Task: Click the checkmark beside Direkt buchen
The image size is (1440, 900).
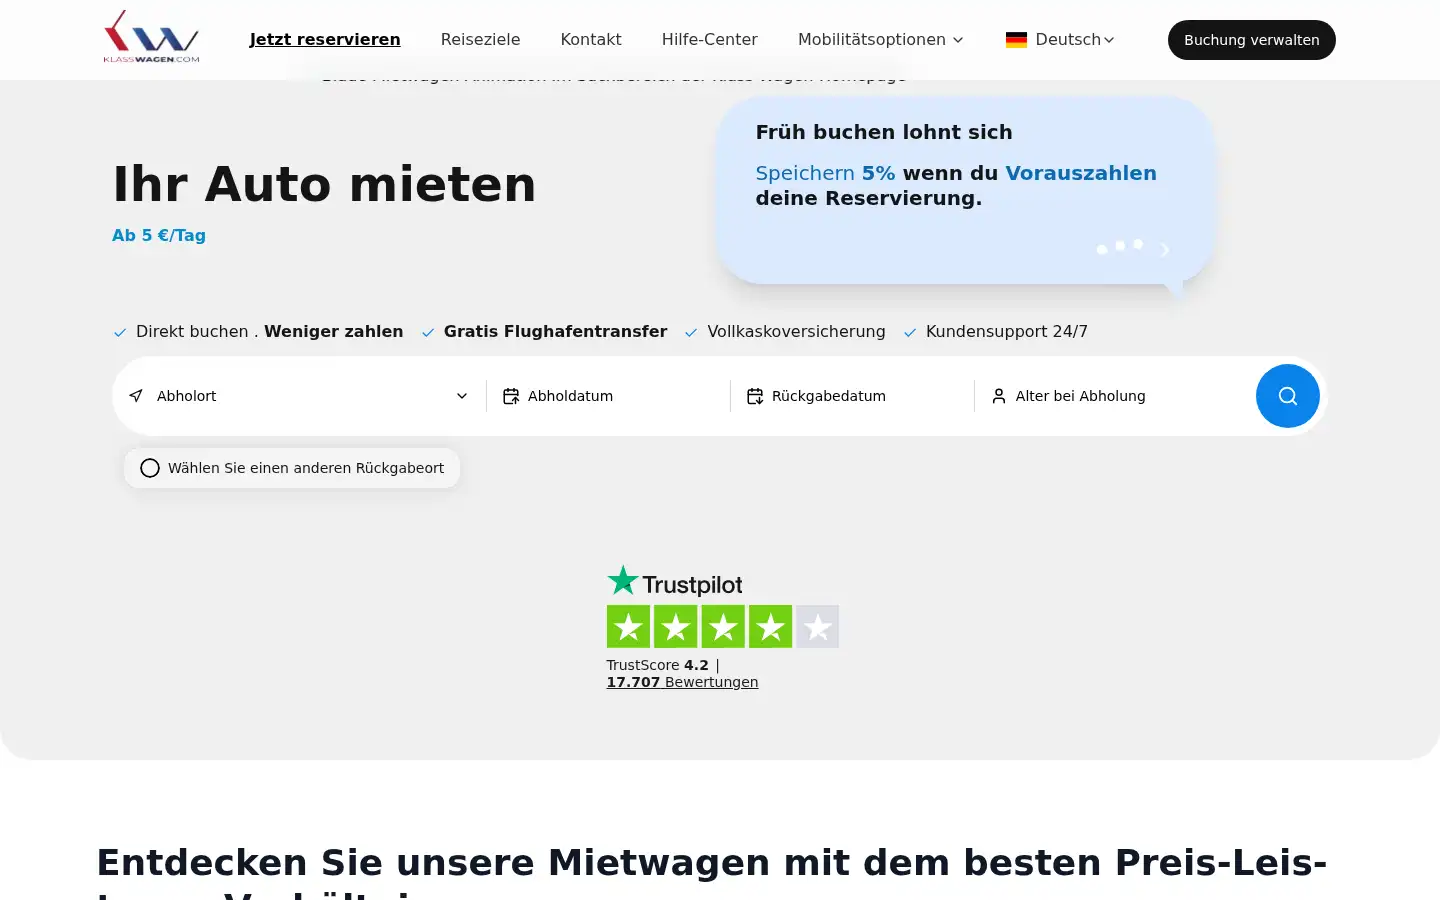Action: tap(120, 333)
